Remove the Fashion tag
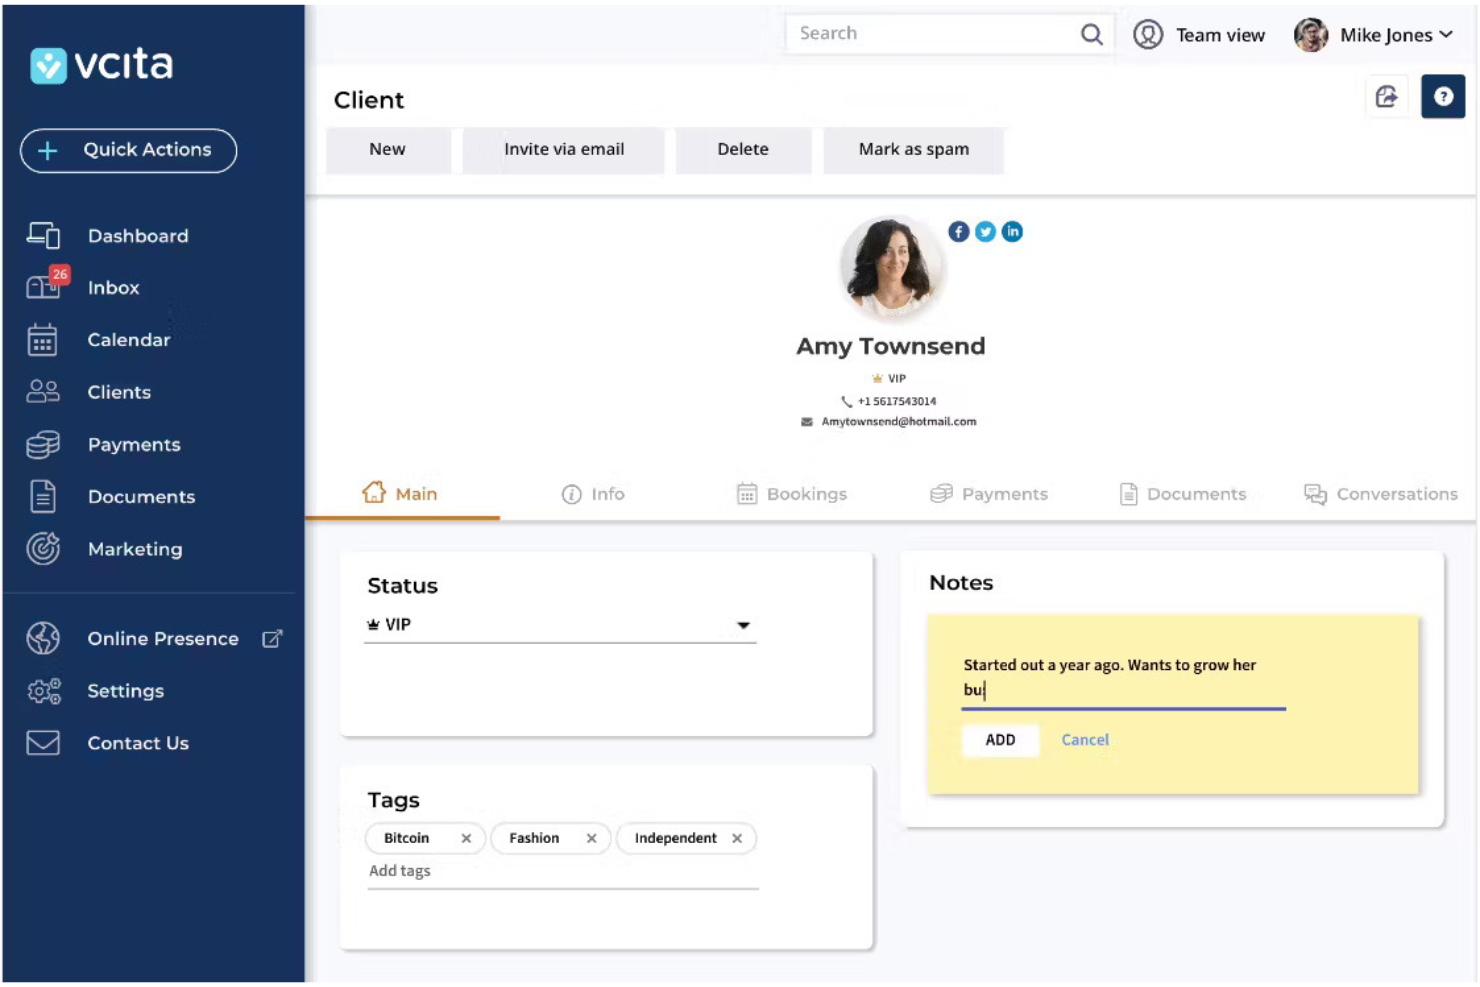The image size is (1480, 987). [x=591, y=838]
